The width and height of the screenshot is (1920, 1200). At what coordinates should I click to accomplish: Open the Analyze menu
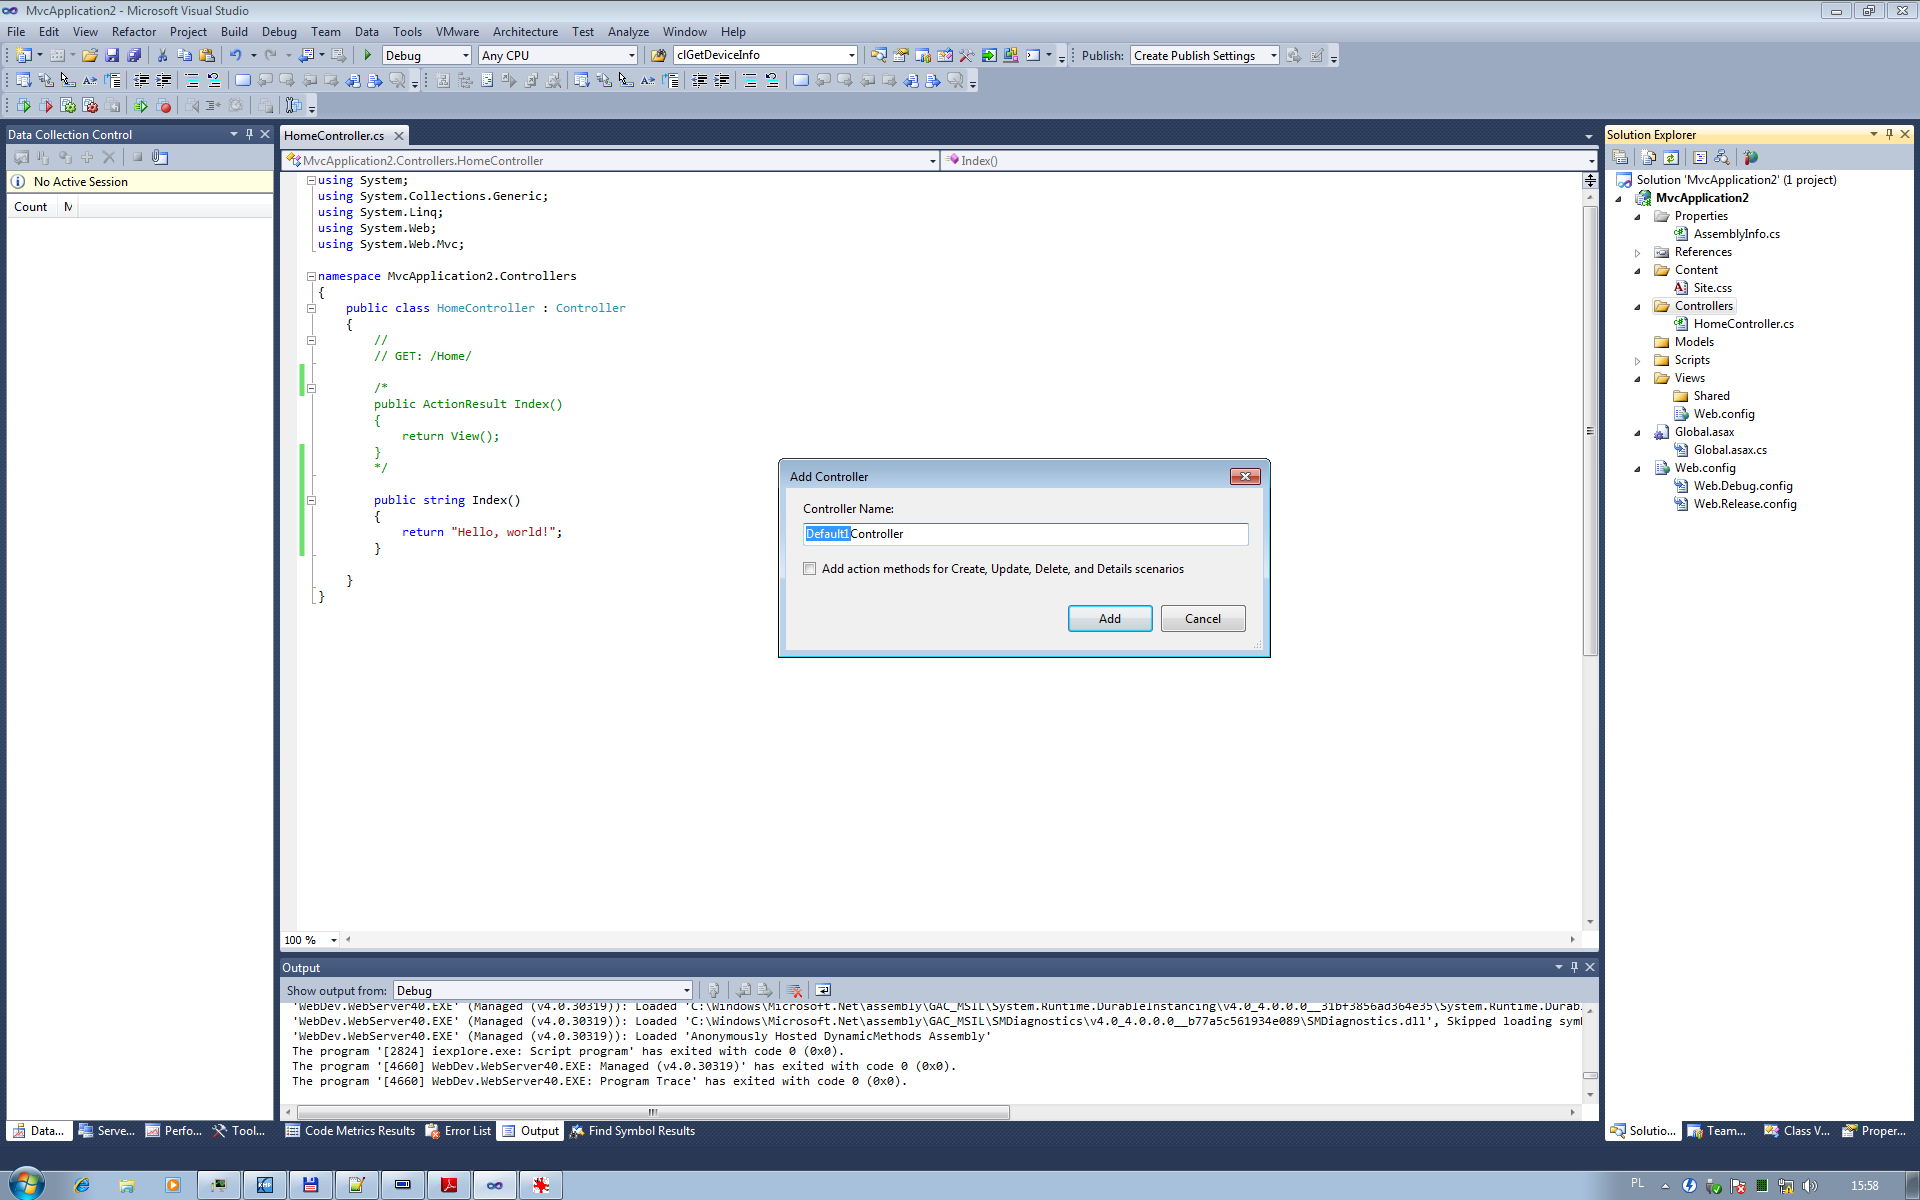(x=628, y=32)
